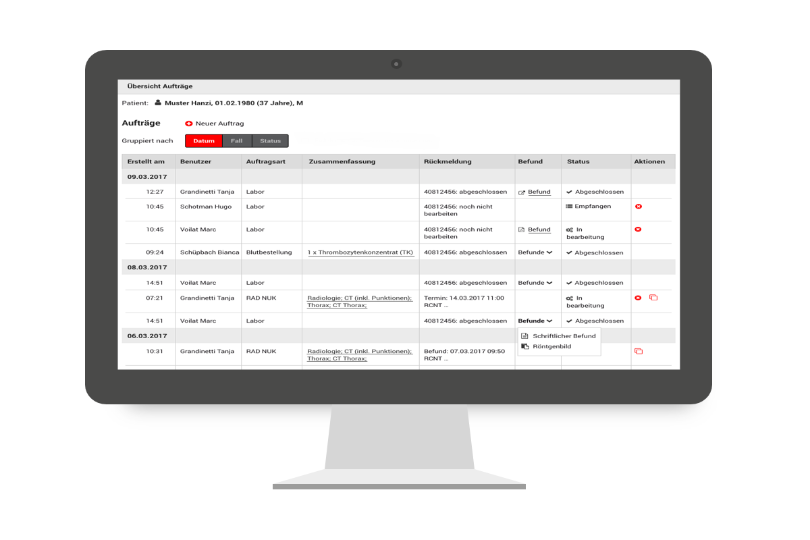Group orders by Status

(270, 141)
